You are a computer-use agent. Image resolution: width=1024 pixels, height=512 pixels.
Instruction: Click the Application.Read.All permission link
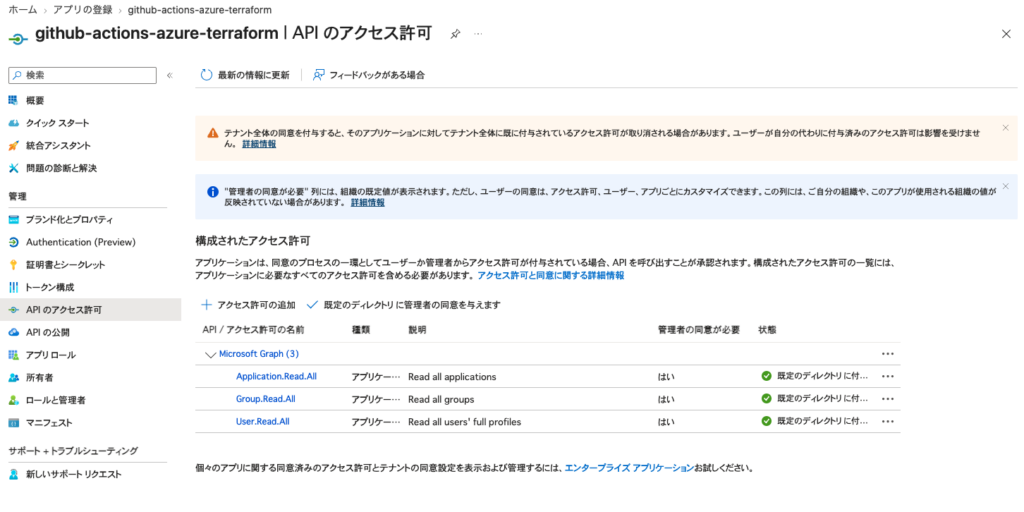click(x=276, y=376)
